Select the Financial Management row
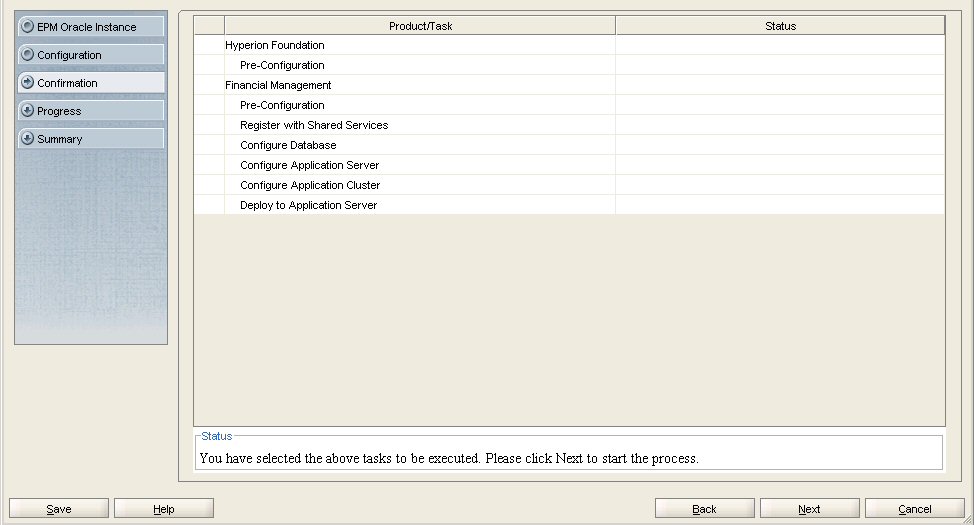This screenshot has width=974, height=525. pyautogui.click(x=569, y=85)
